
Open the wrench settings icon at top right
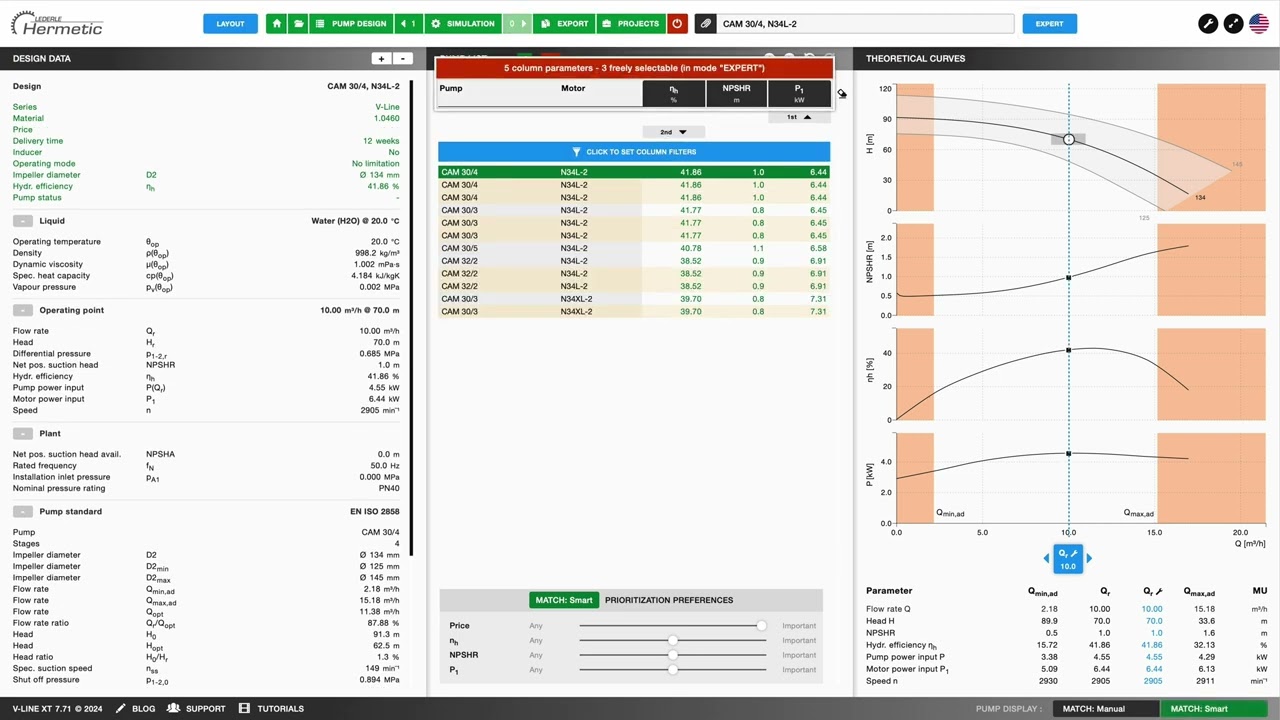[x=1208, y=24]
